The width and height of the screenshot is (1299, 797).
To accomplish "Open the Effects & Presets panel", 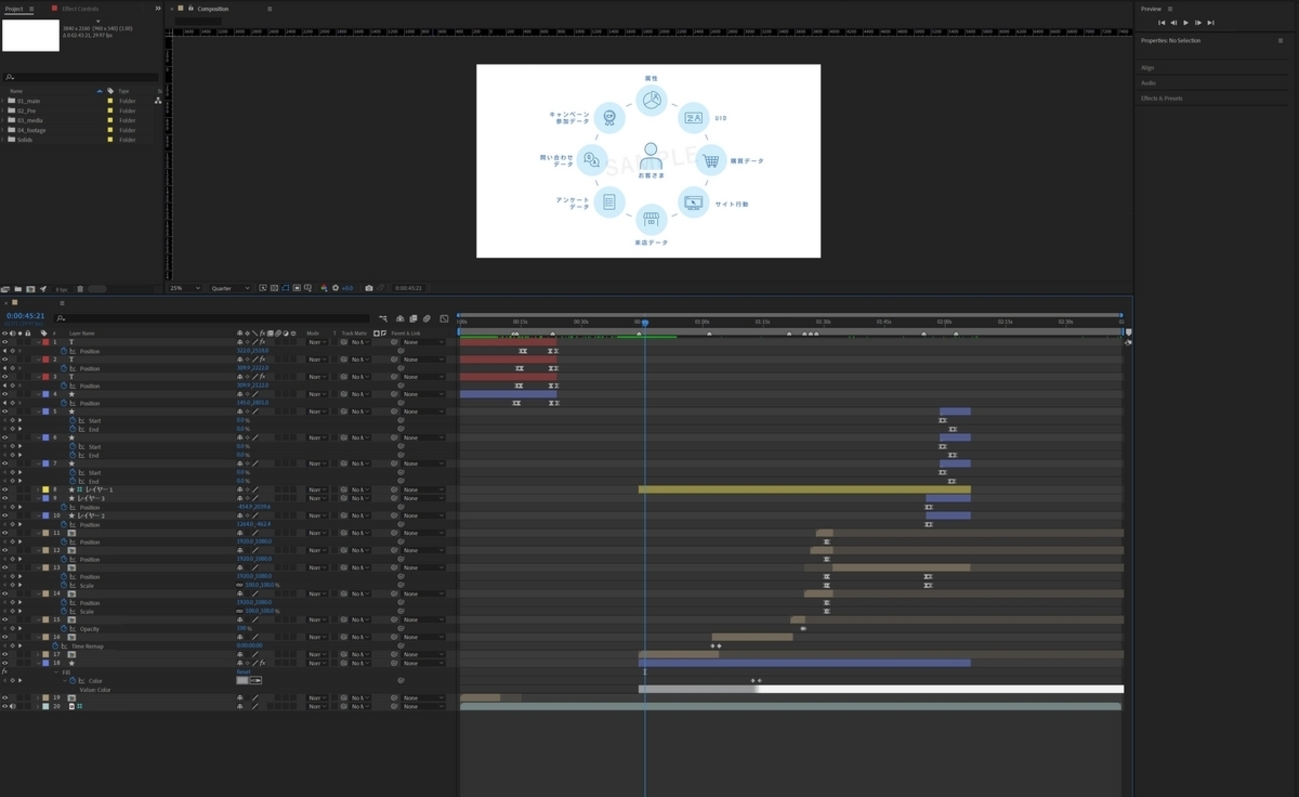I will pos(1161,98).
